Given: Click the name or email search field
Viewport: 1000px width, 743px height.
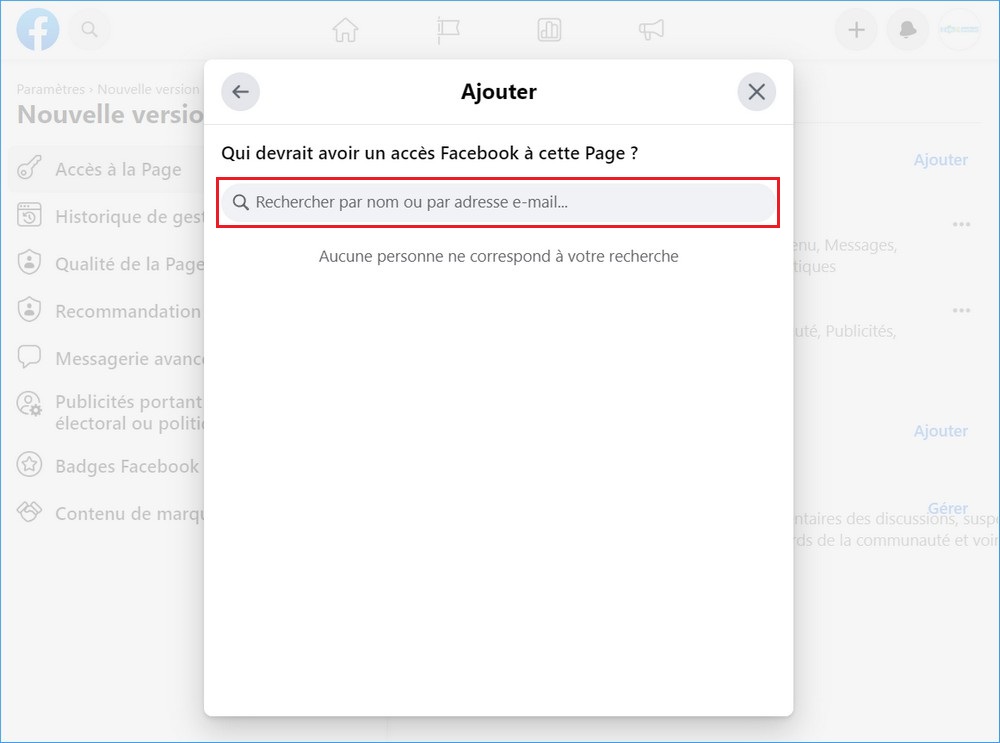Looking at the screenshot, I should [497, 203].
